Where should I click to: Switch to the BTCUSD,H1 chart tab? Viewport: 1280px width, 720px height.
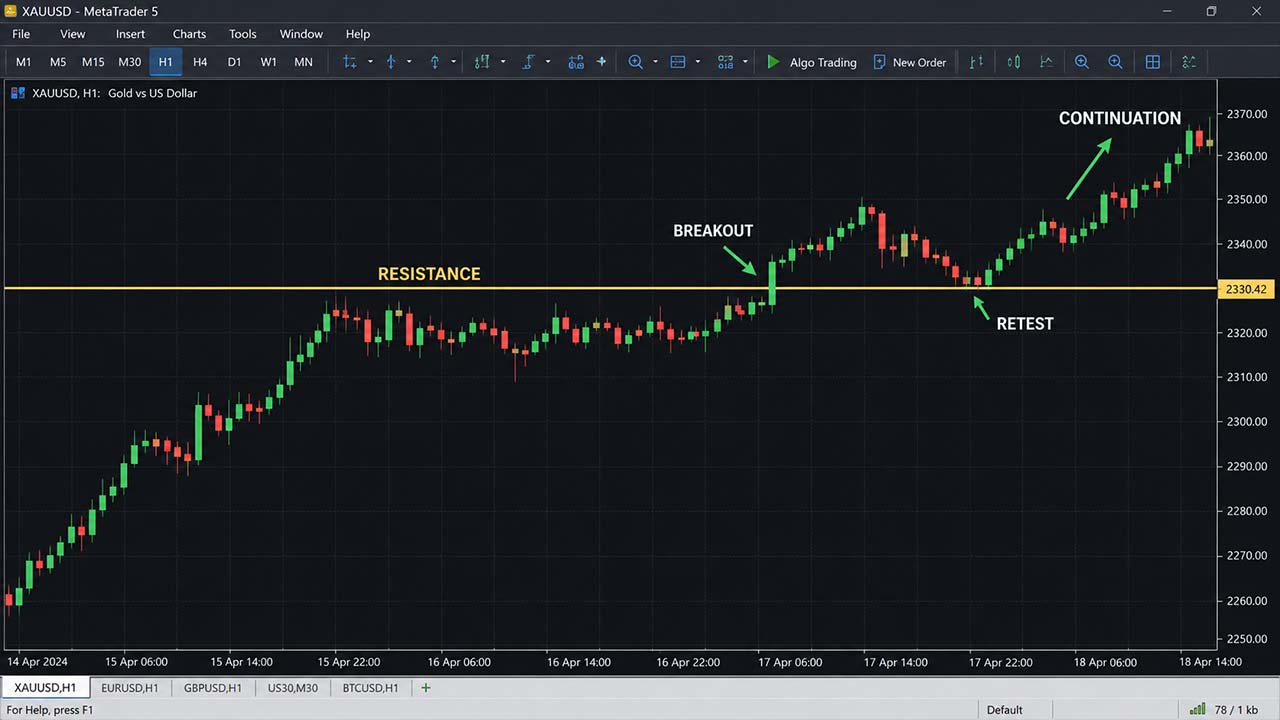coord(370,688)
